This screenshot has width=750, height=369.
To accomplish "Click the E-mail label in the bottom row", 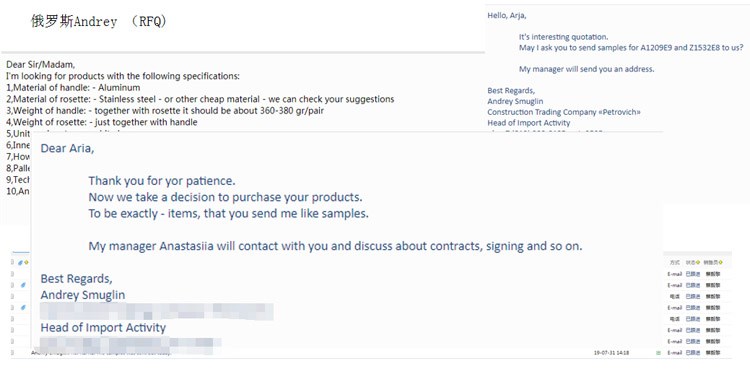I will tap(674, 353).
